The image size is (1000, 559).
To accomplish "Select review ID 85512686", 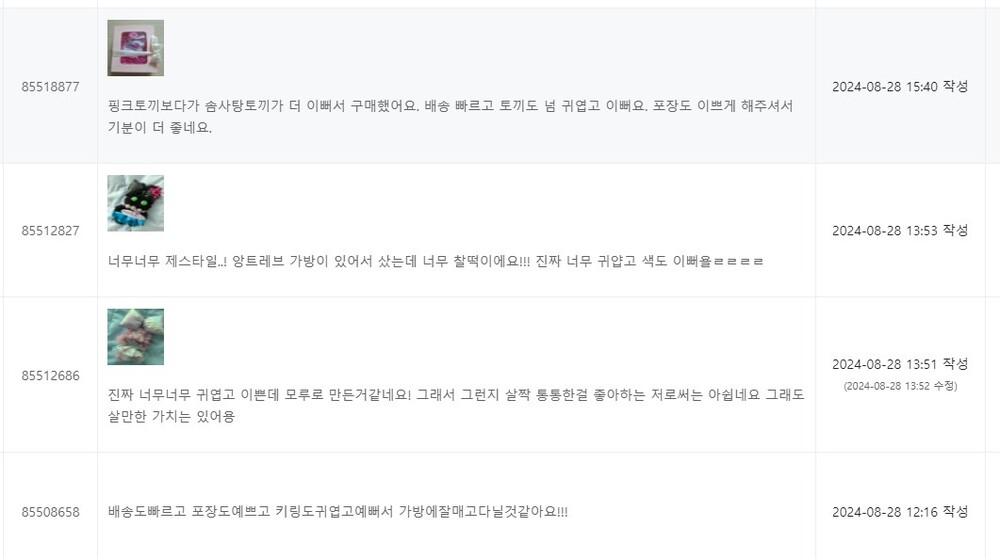I will [x=49, y=376].
